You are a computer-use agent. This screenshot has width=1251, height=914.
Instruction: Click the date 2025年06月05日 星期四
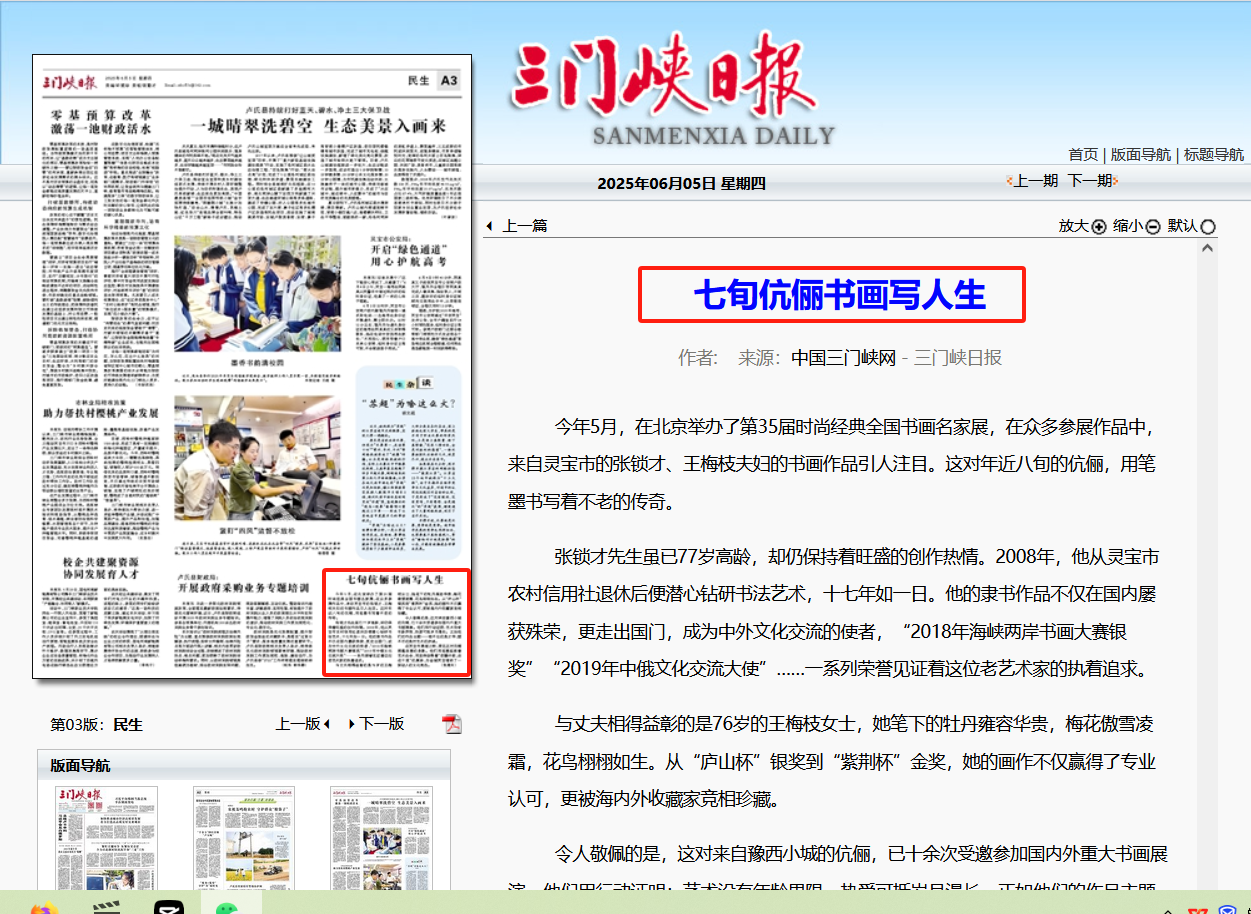coord(681,183)
